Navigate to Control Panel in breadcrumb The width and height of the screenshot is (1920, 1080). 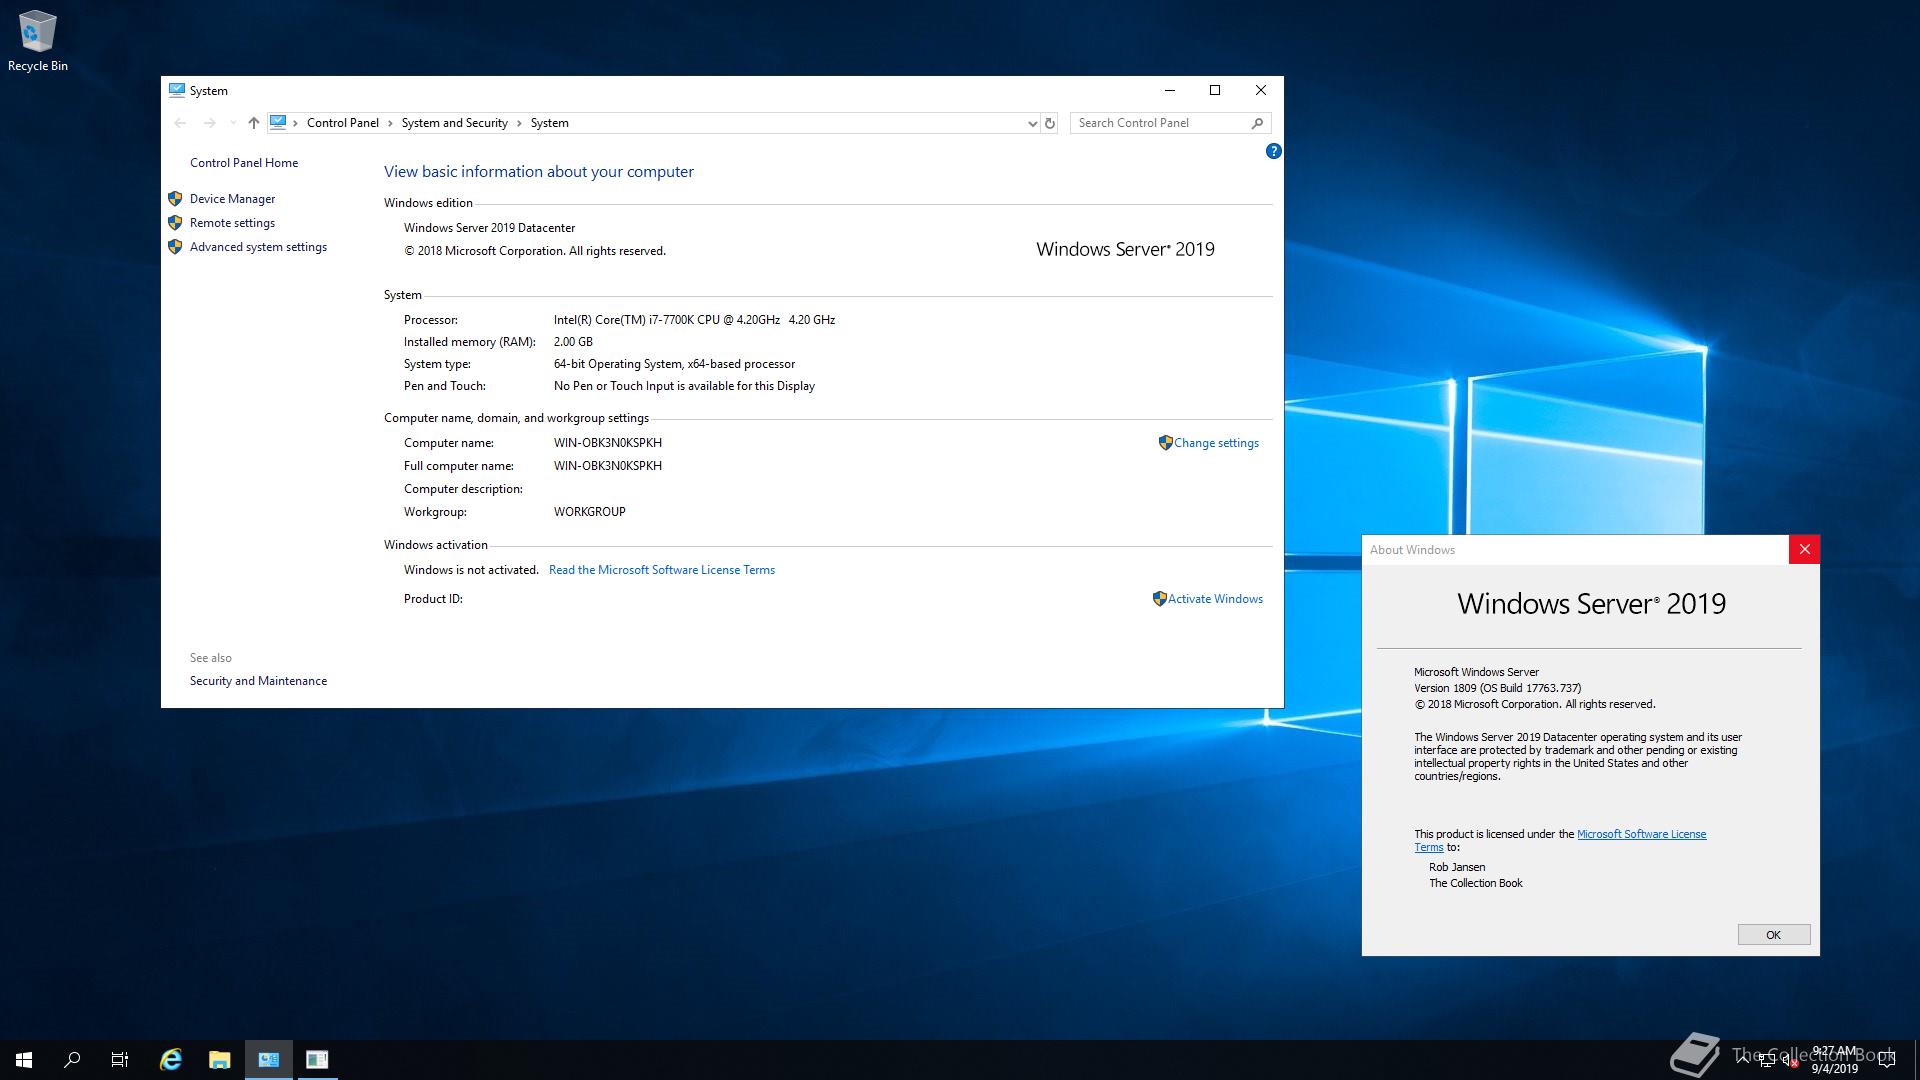click(343, 122)
